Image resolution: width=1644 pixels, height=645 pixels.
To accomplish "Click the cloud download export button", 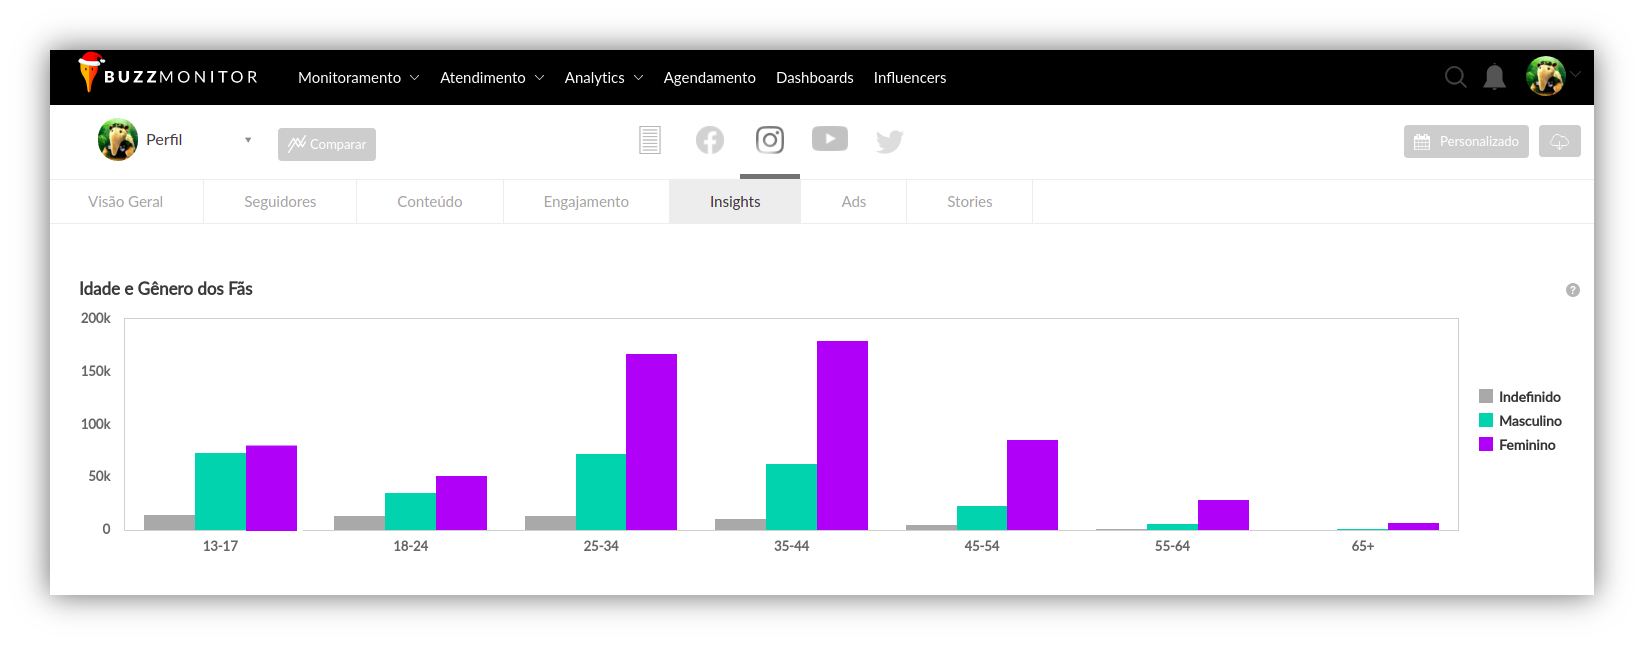I will (x=1559, y=142).
